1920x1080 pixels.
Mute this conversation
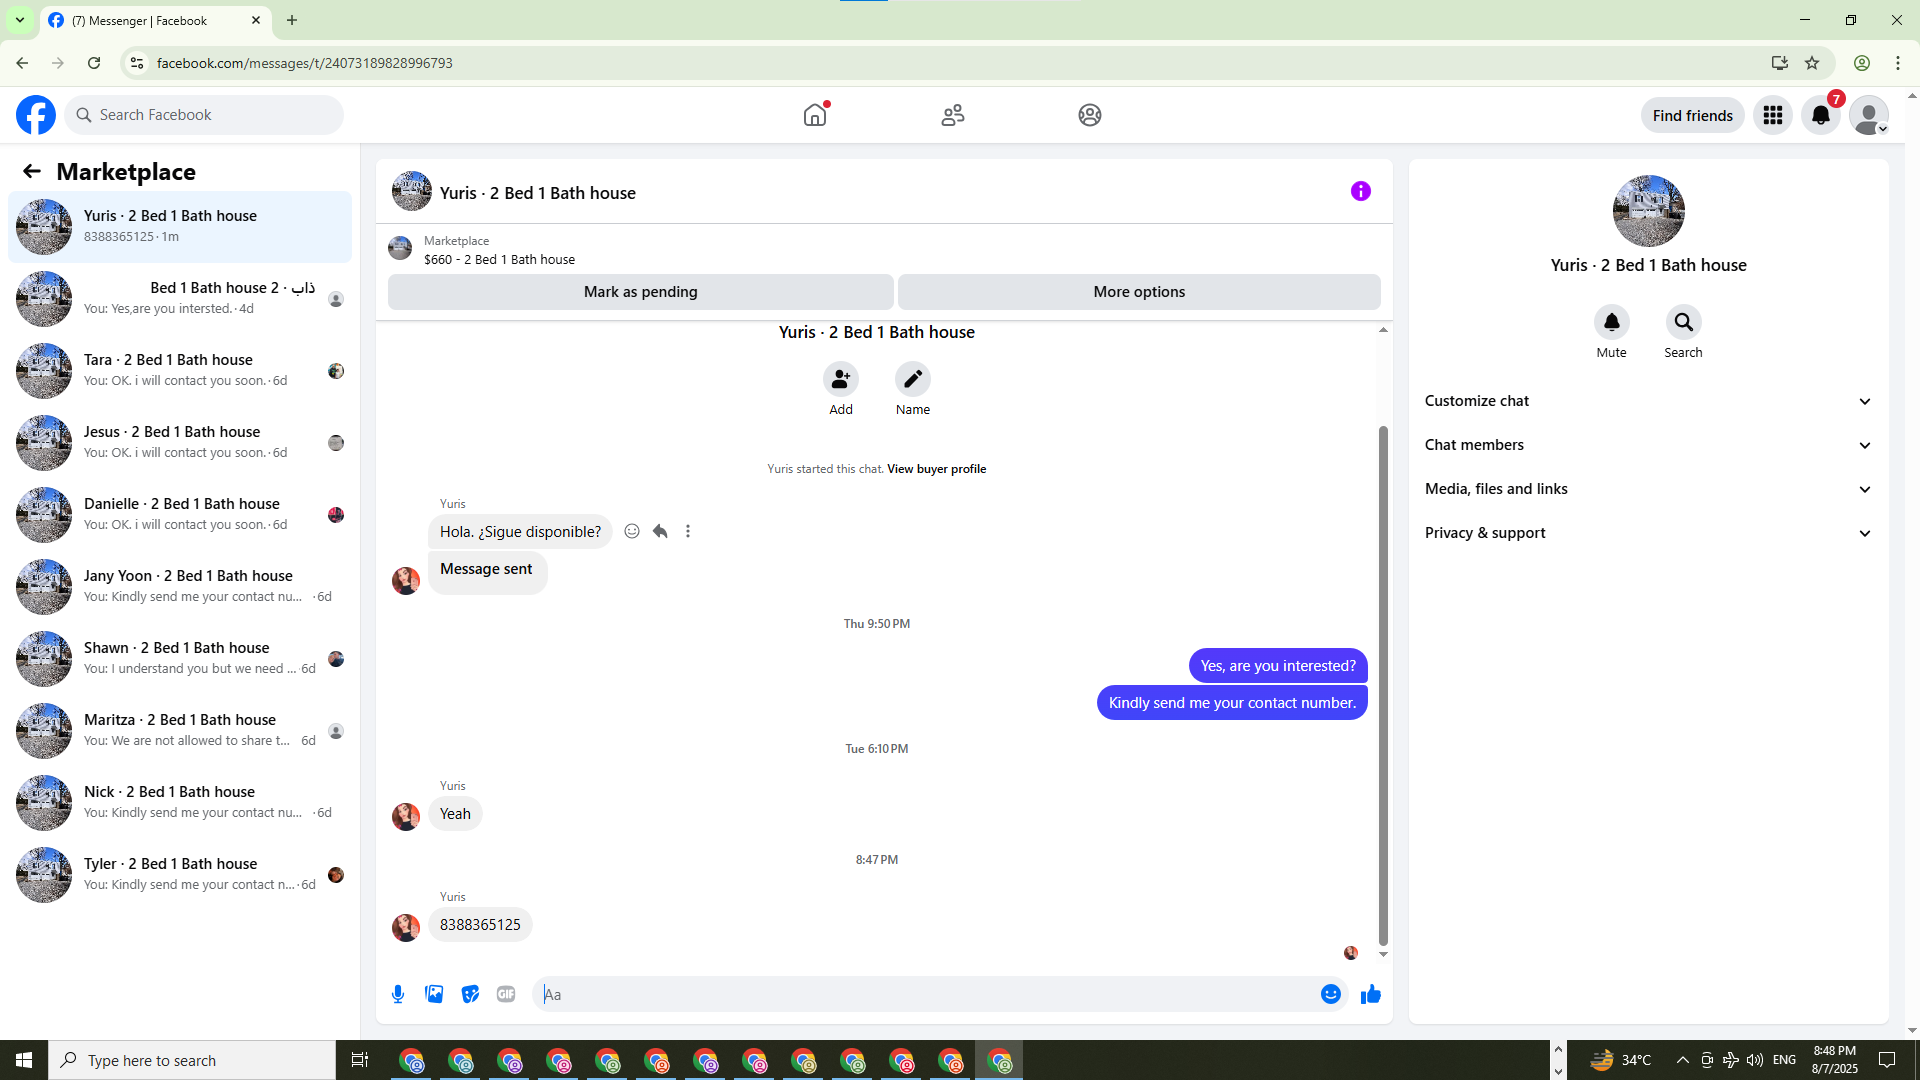(x=1612, y=322)
